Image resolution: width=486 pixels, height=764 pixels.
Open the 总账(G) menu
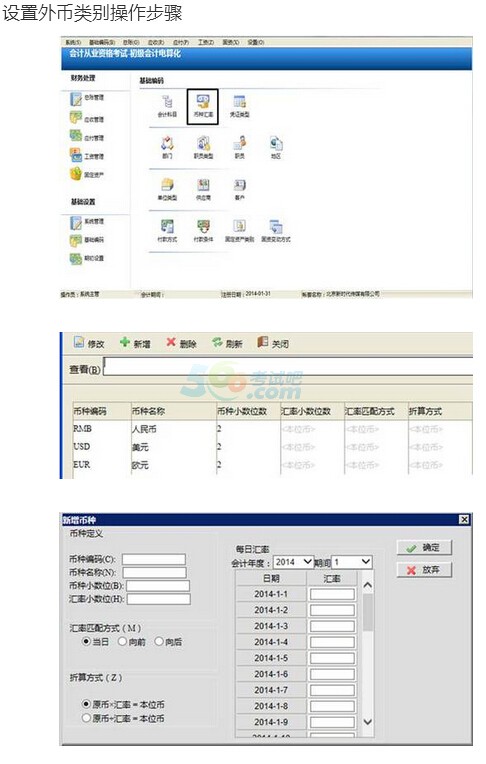point(131,42)
